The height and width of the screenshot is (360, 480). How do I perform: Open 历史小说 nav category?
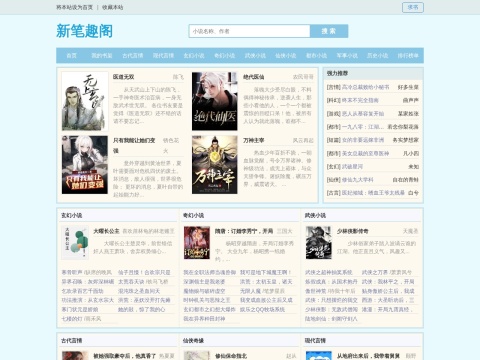(x=378, y=55)
